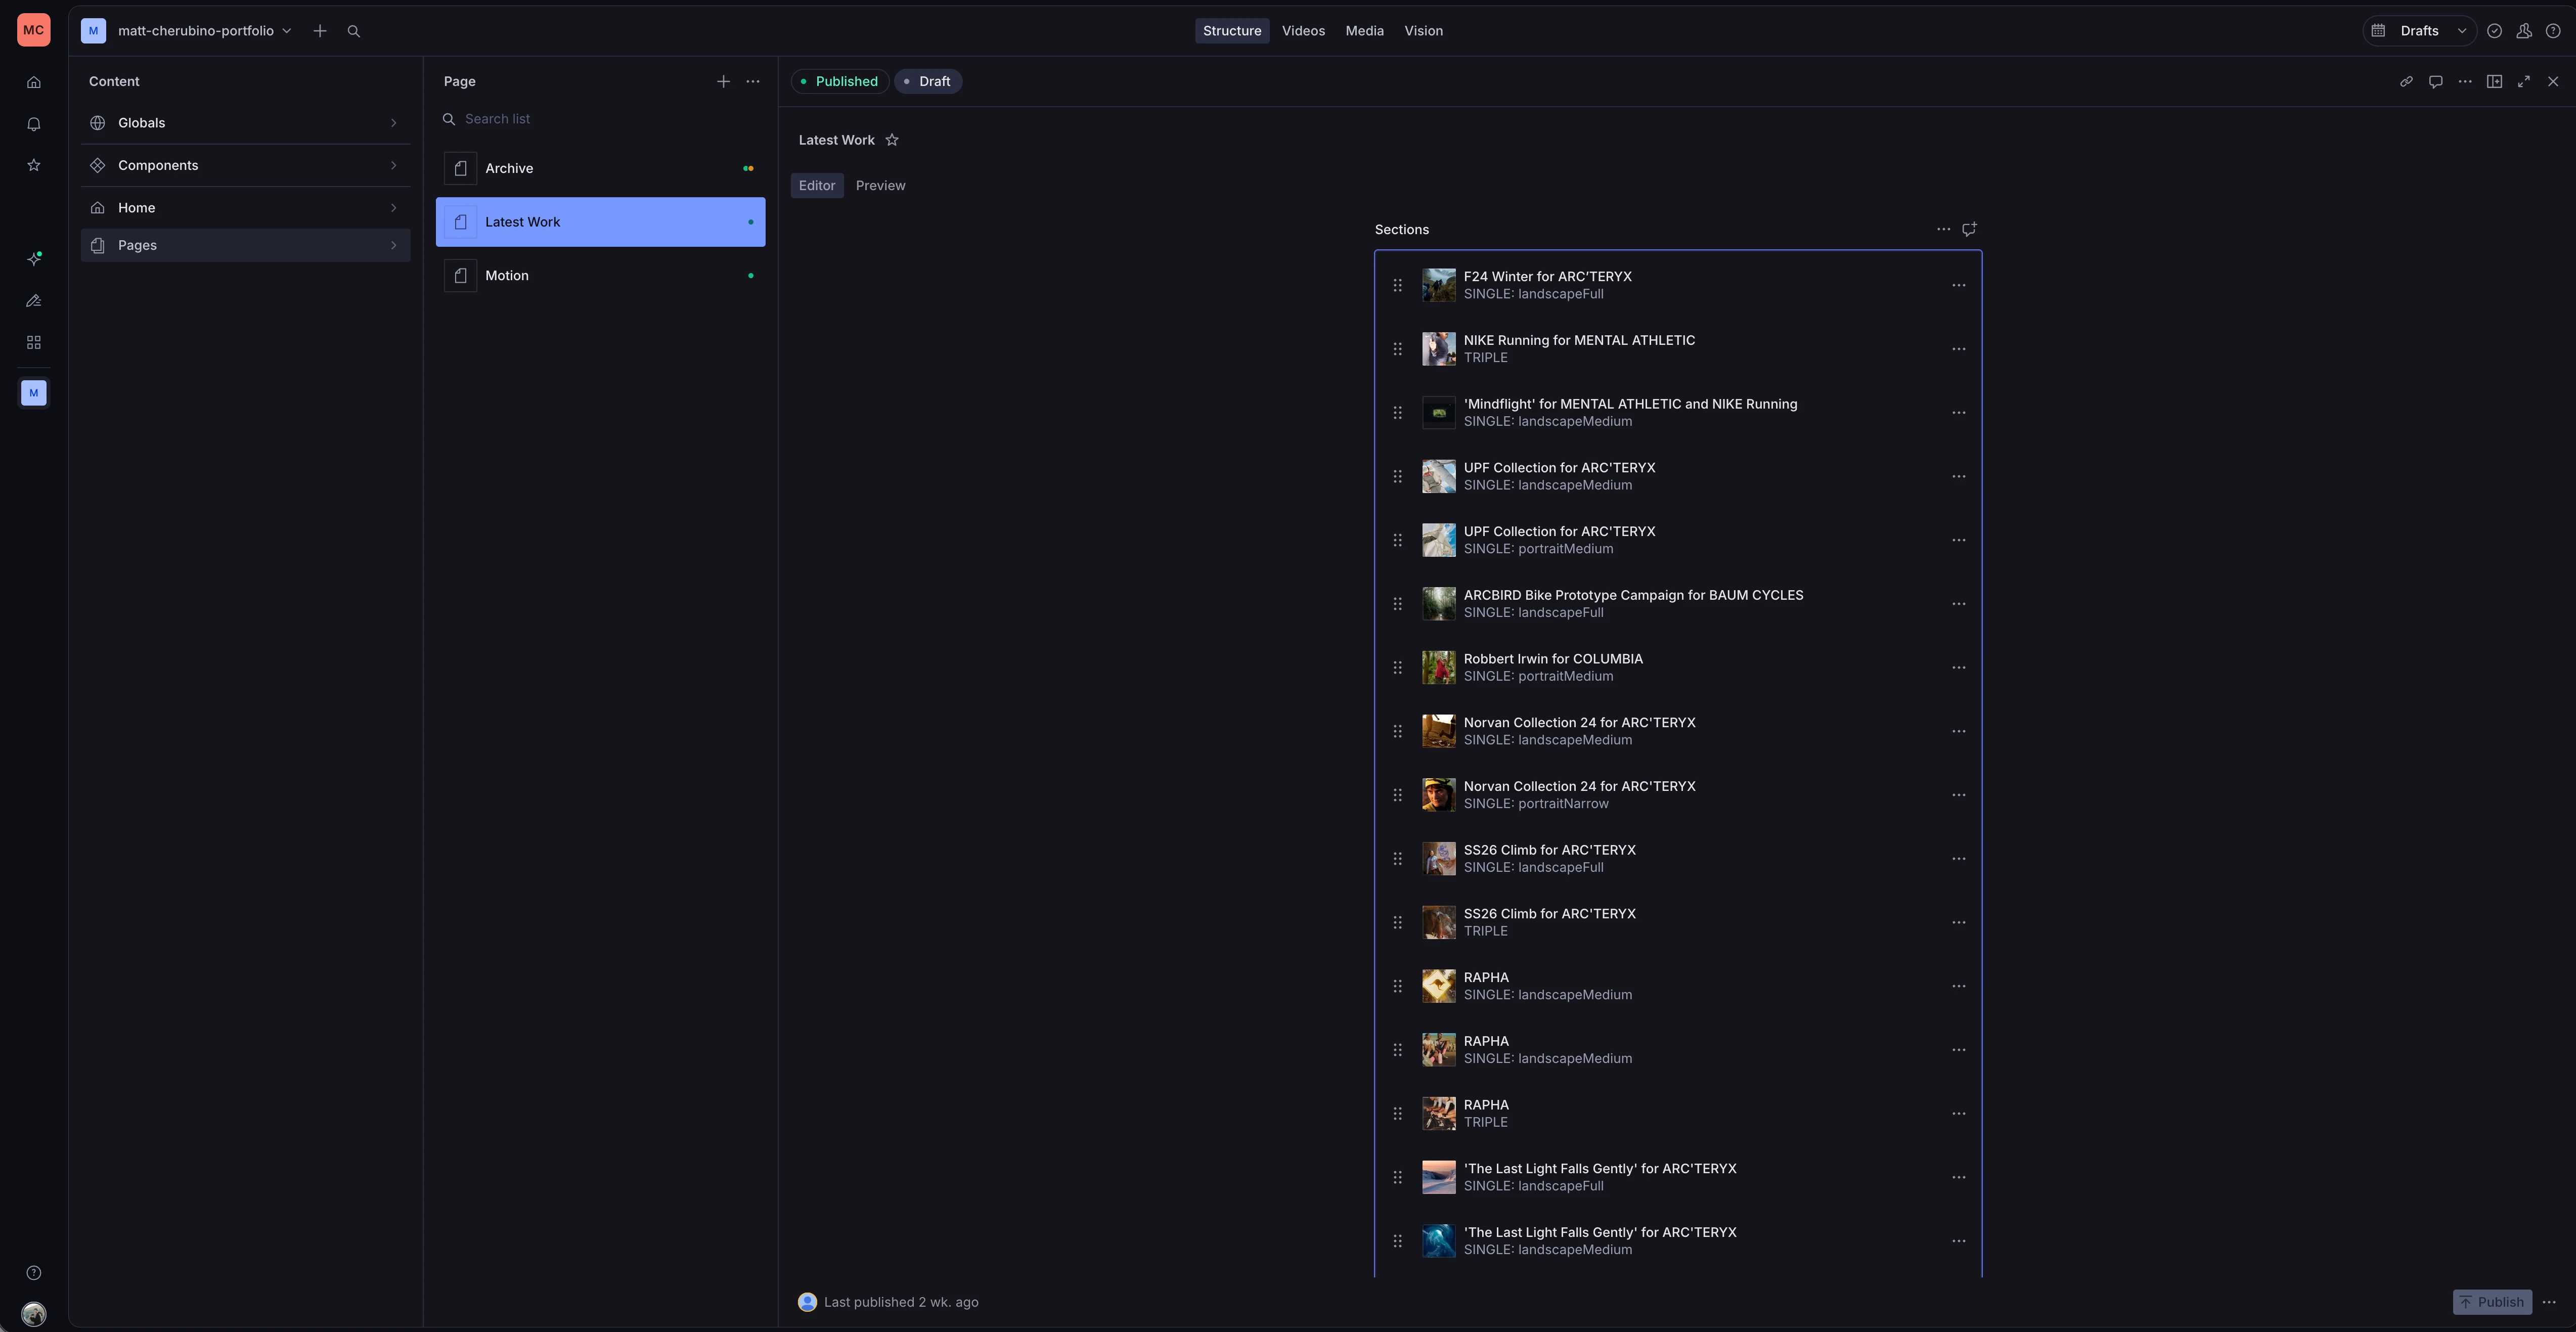Switch to the Vision tab
This screenshot has width=2576, height=1332.
1423,31
